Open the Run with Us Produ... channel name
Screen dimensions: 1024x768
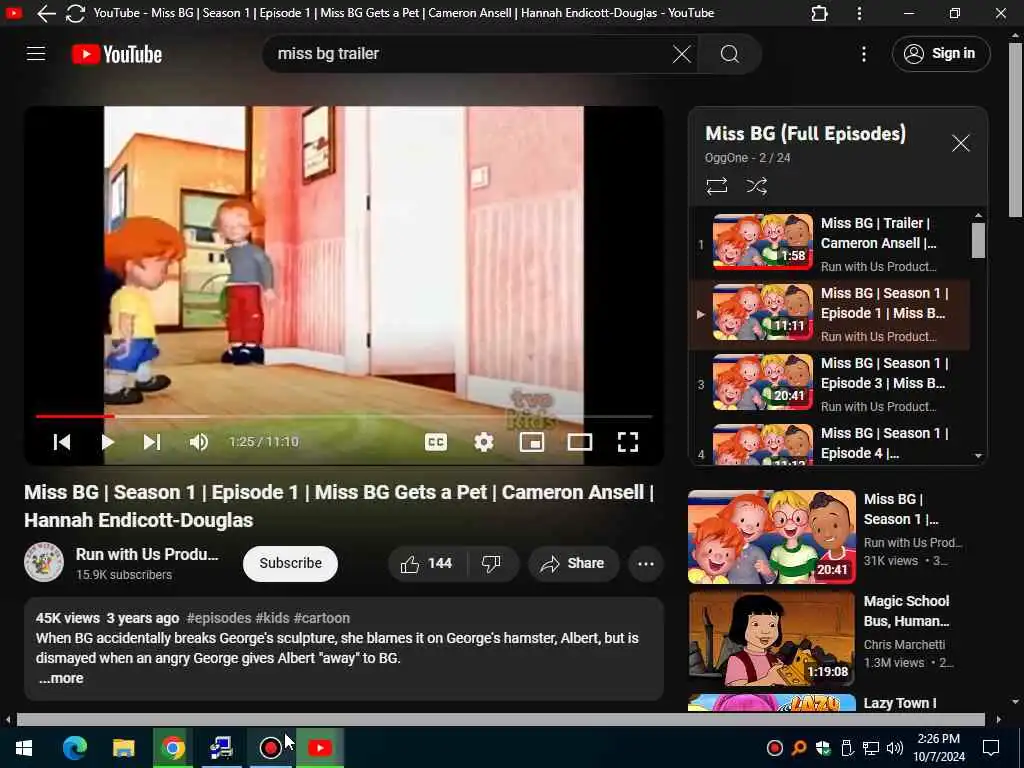(147, 554)
